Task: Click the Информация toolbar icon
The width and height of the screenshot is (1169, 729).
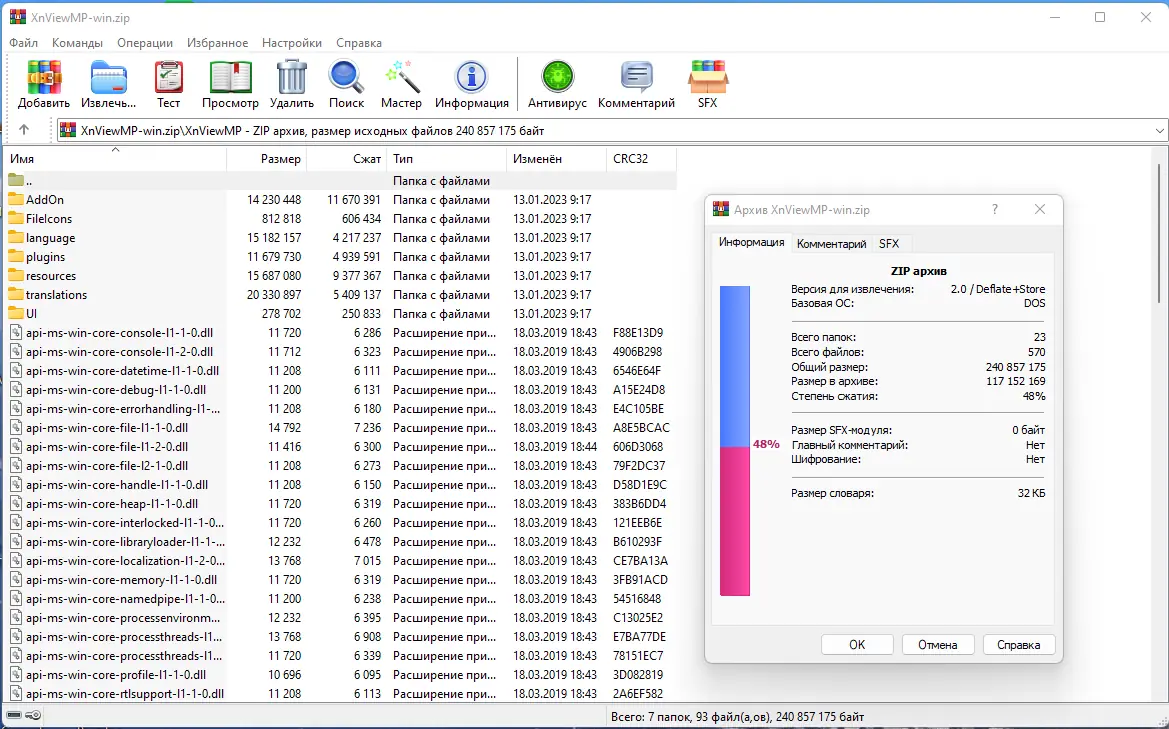Action: [x=471, y=77]
